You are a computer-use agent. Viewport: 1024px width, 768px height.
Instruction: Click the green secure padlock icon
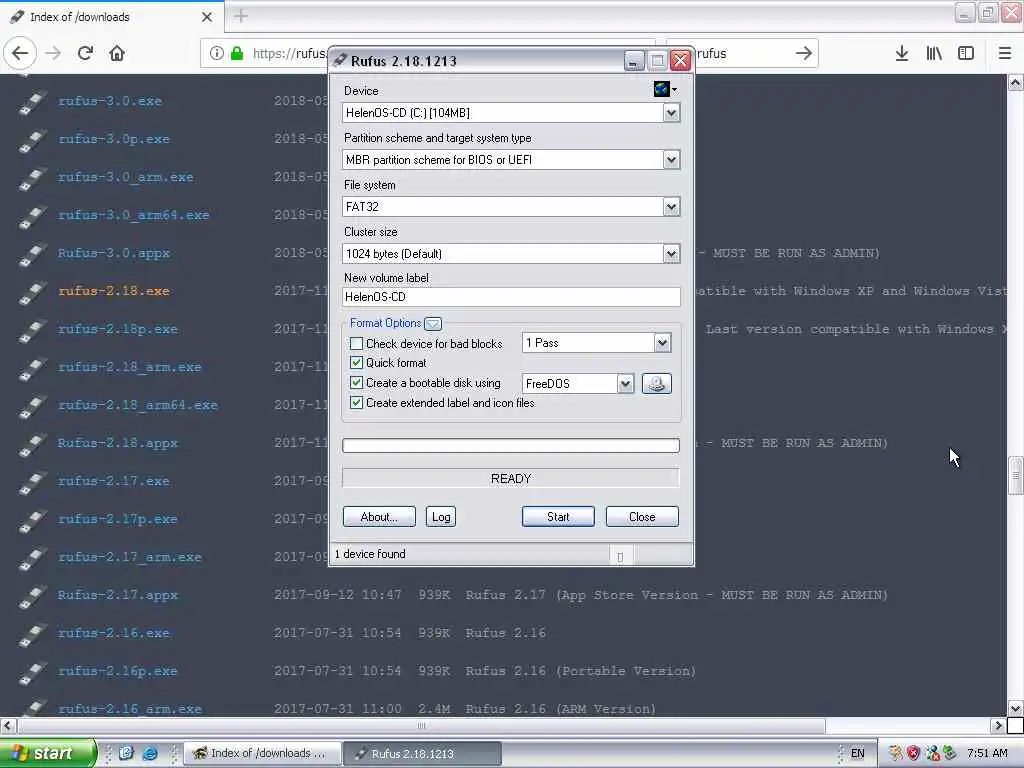[x=238, y=53]
